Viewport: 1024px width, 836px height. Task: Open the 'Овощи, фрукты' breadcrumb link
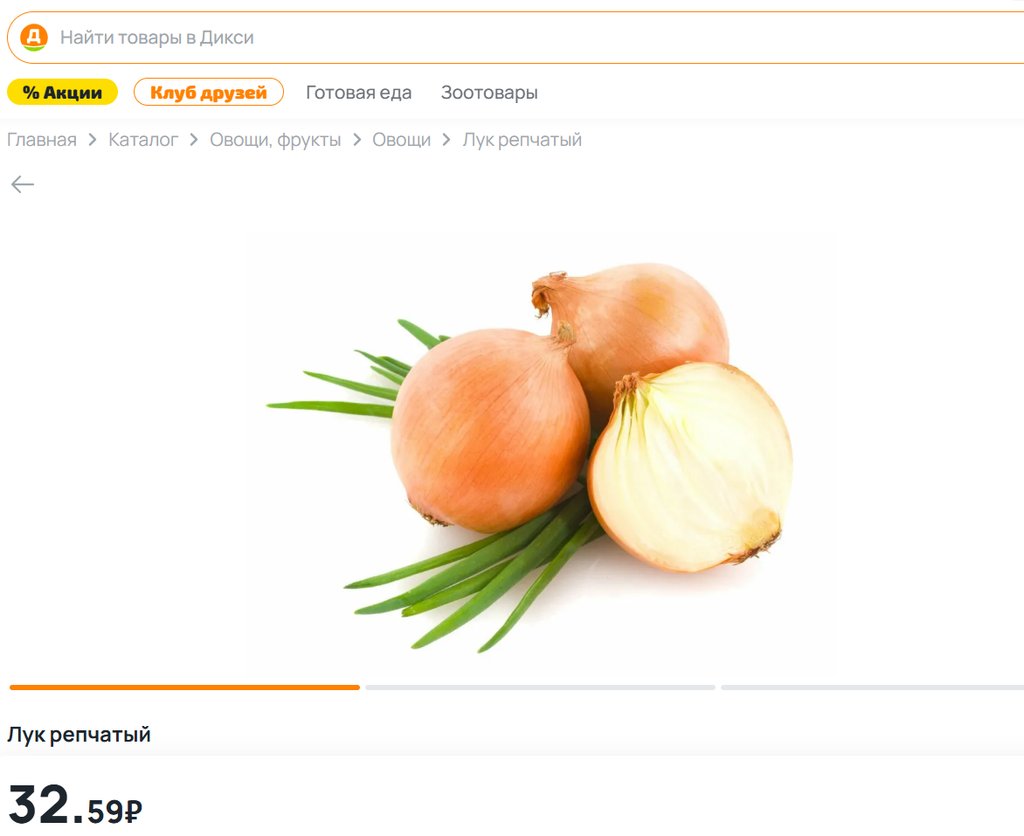tap(275, 140)
